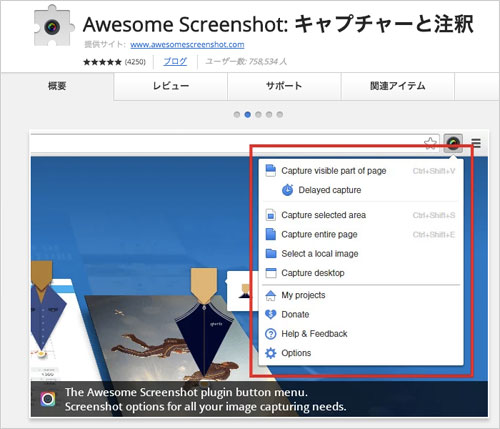Click the Help & Feedback question icon
Screen dimensions: 500x429
tap(270, 334)
